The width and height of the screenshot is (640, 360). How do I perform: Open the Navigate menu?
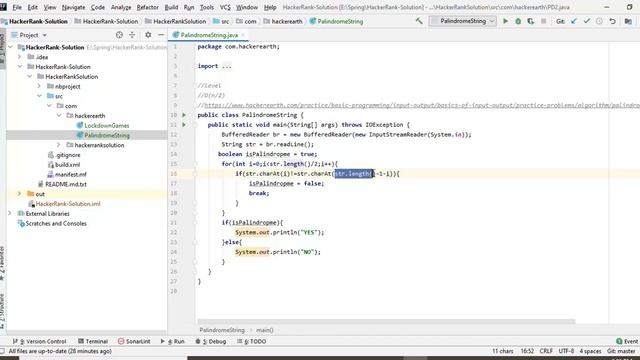(x=73, y=7)
